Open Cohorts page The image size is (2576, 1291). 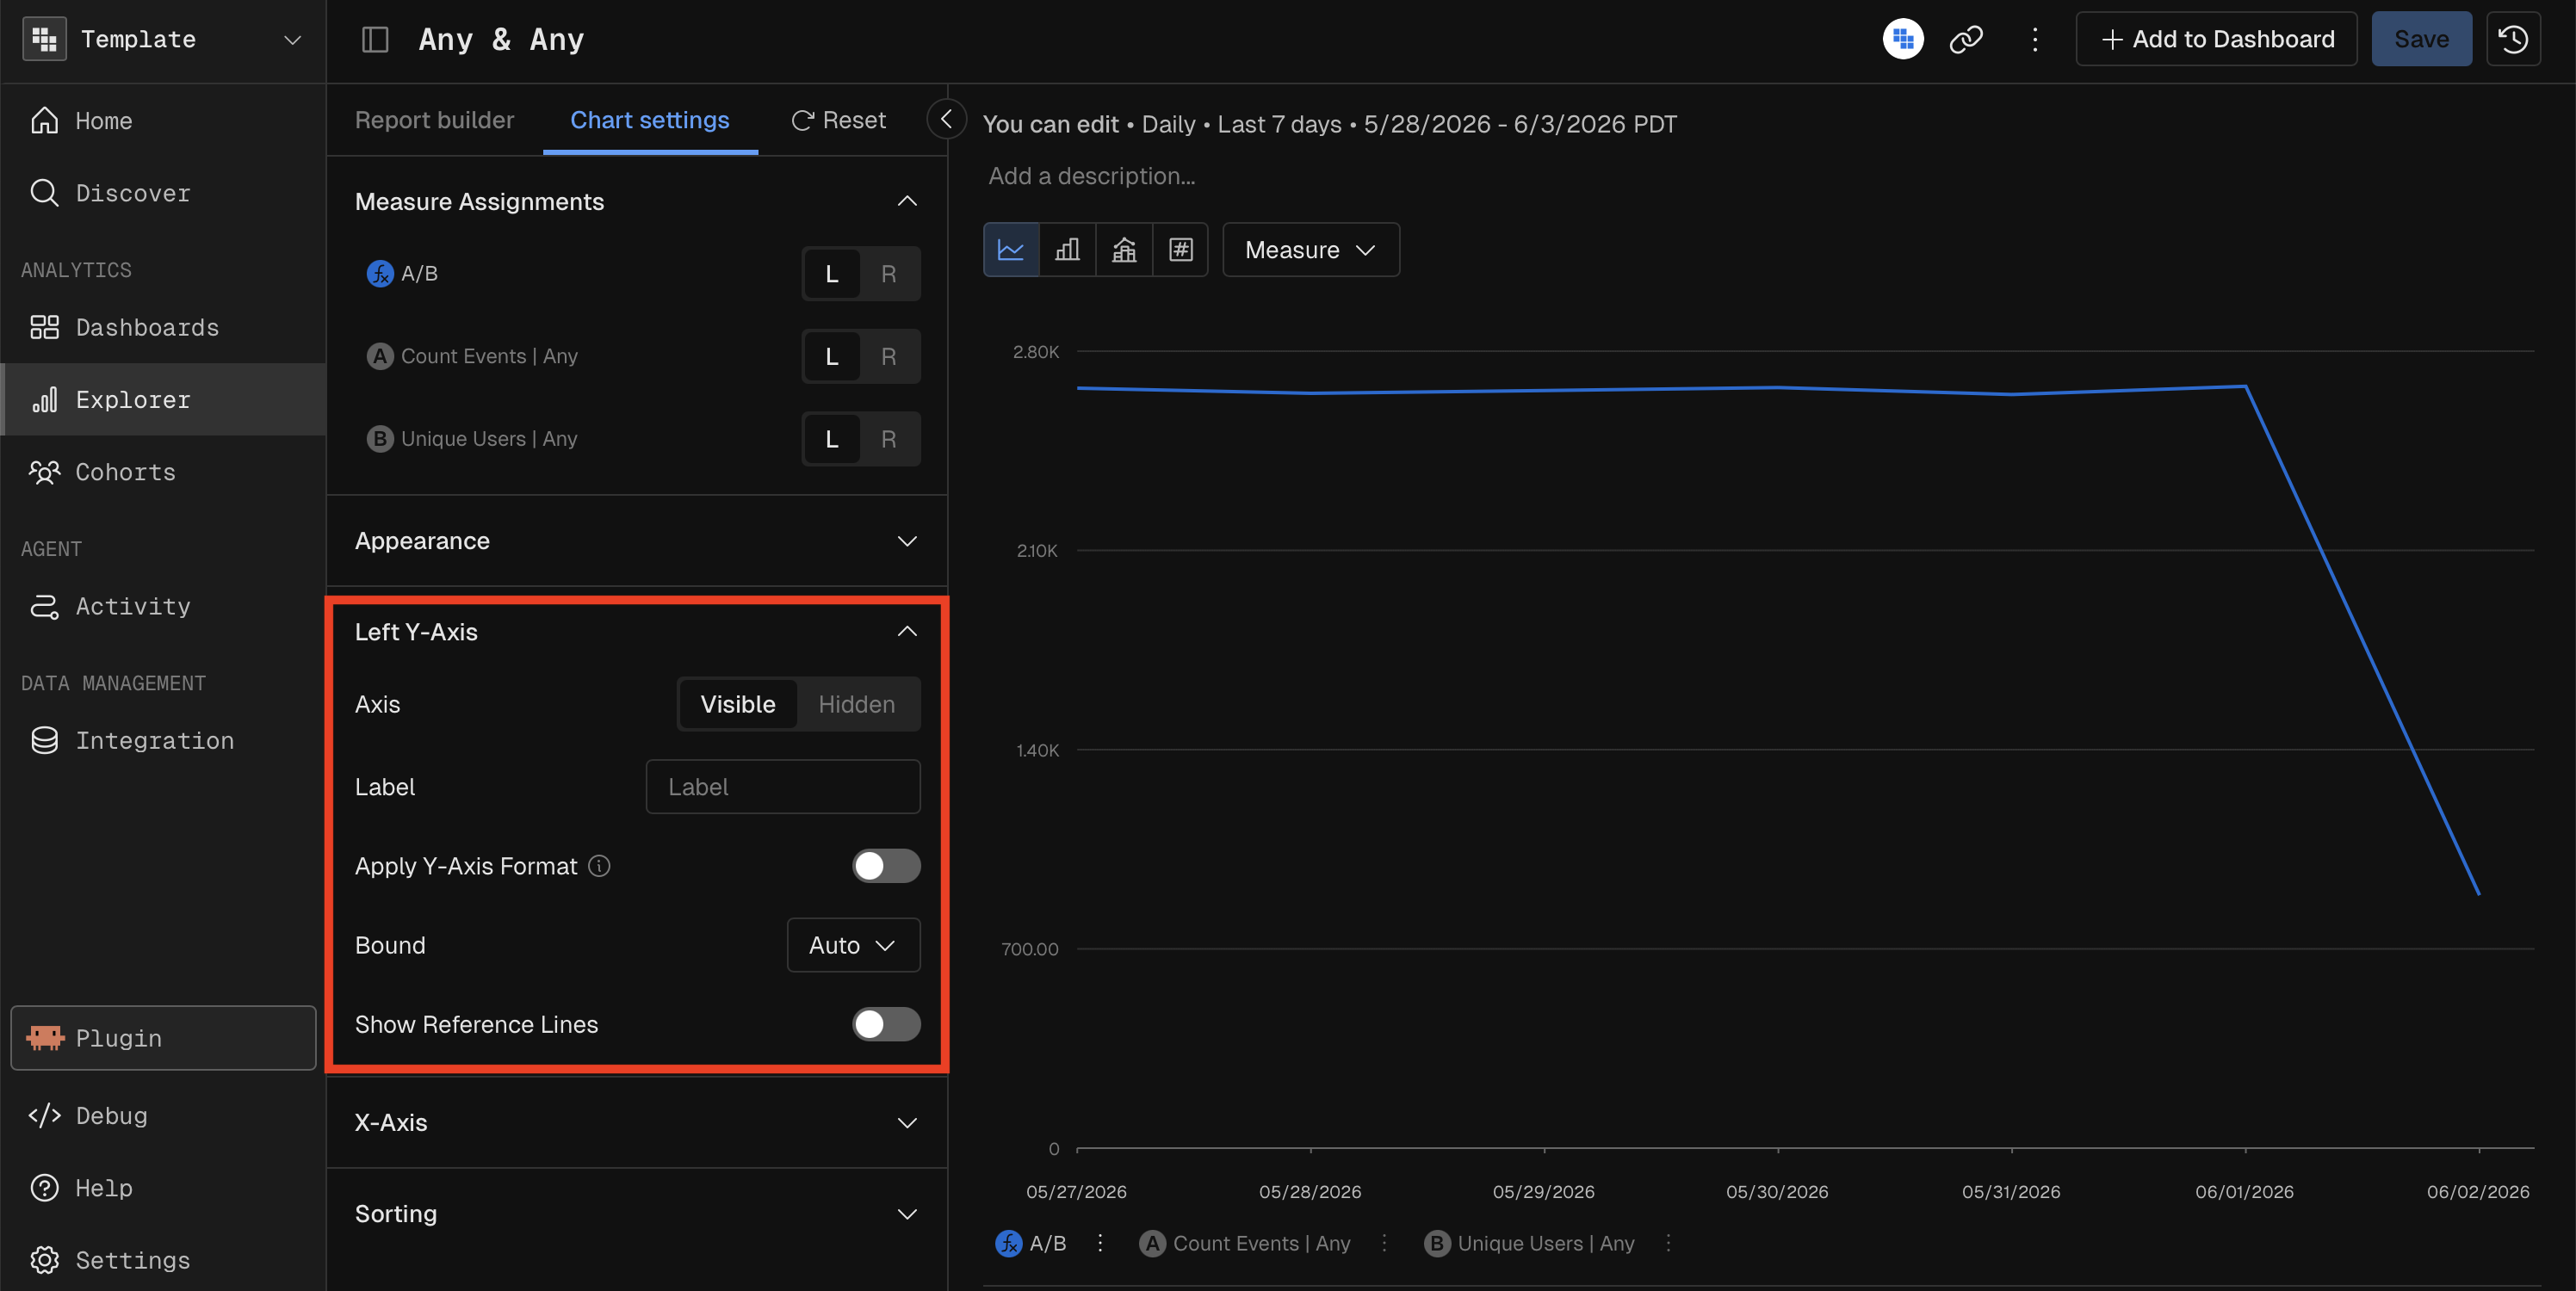[163, 472]
